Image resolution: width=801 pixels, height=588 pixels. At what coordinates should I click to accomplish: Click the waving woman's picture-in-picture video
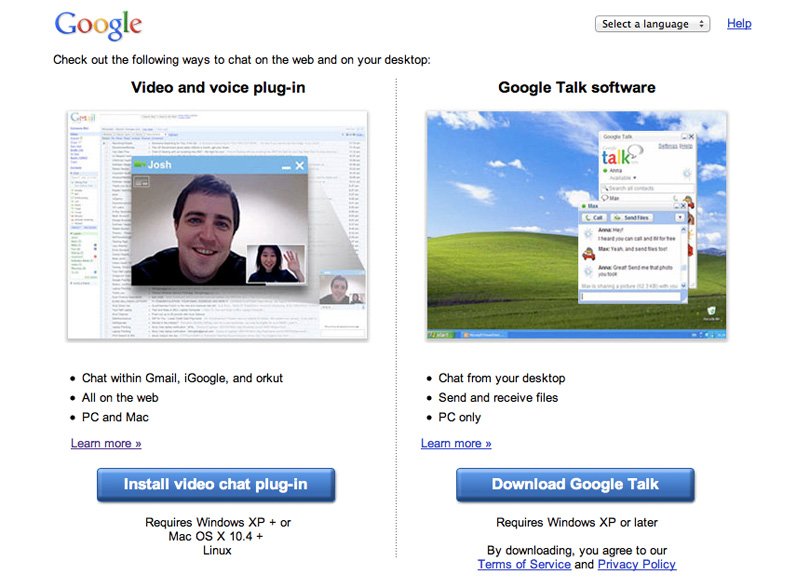[274, 264]
